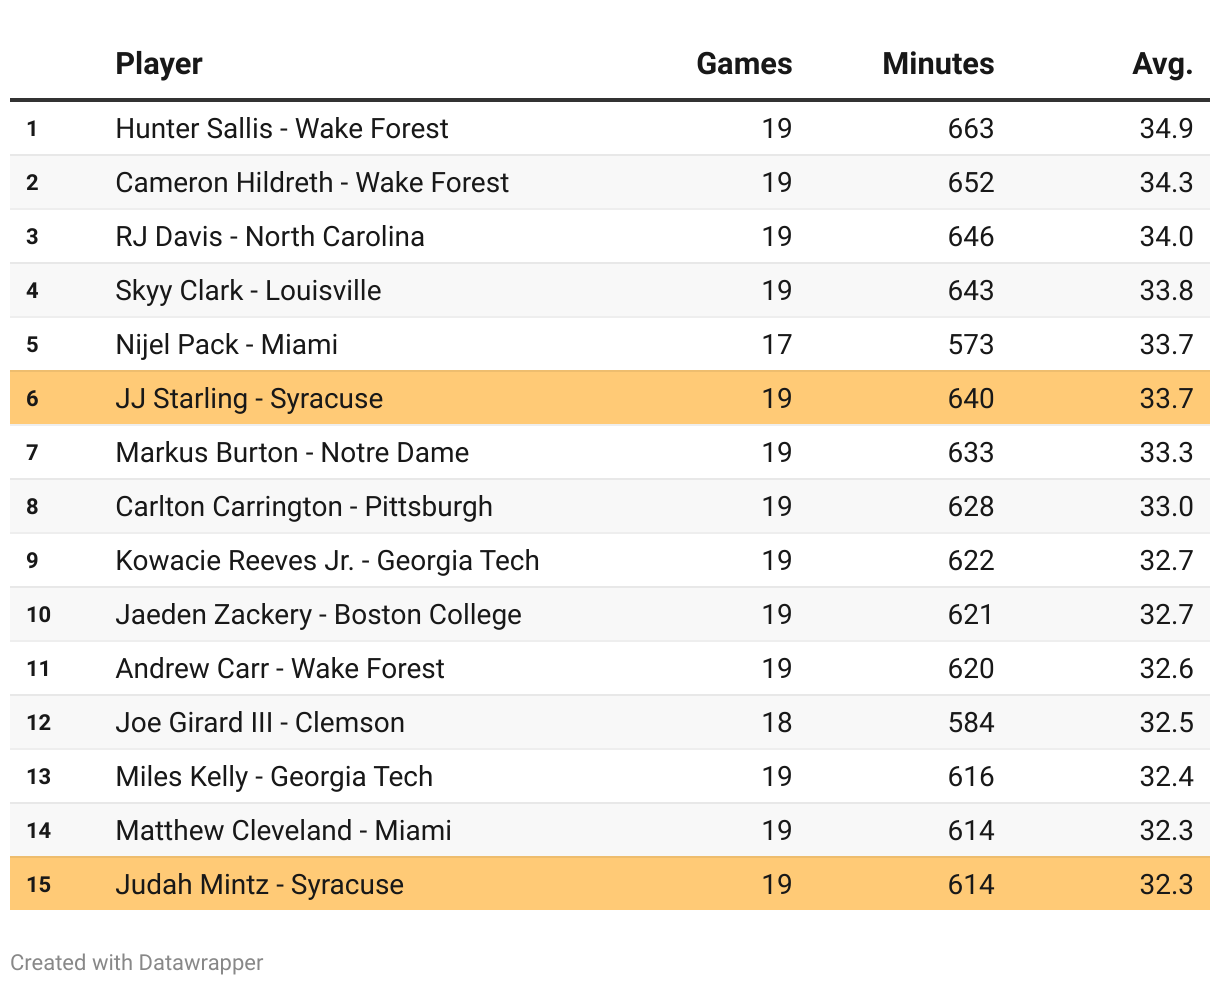Click the Player column header
Viewport: 1220px width, 986px height.
[159, 64]
